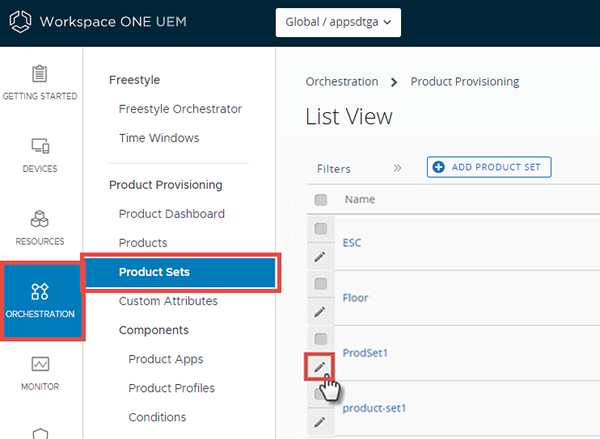Tick the checkbox for the Floor row
Image resolution: width=600 pixels, height=439 pixels.
321,284
